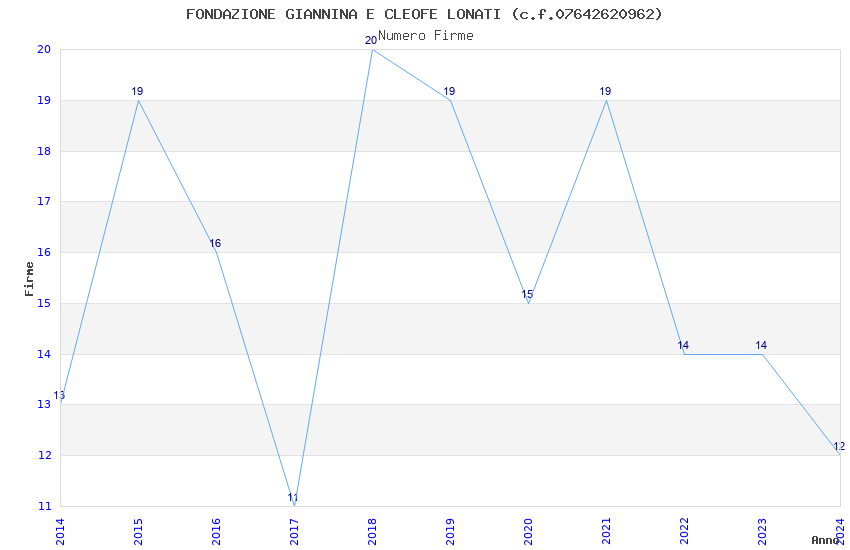Click the data label 14 for 2022
The image size is (850, 550).
click(683, 345)
